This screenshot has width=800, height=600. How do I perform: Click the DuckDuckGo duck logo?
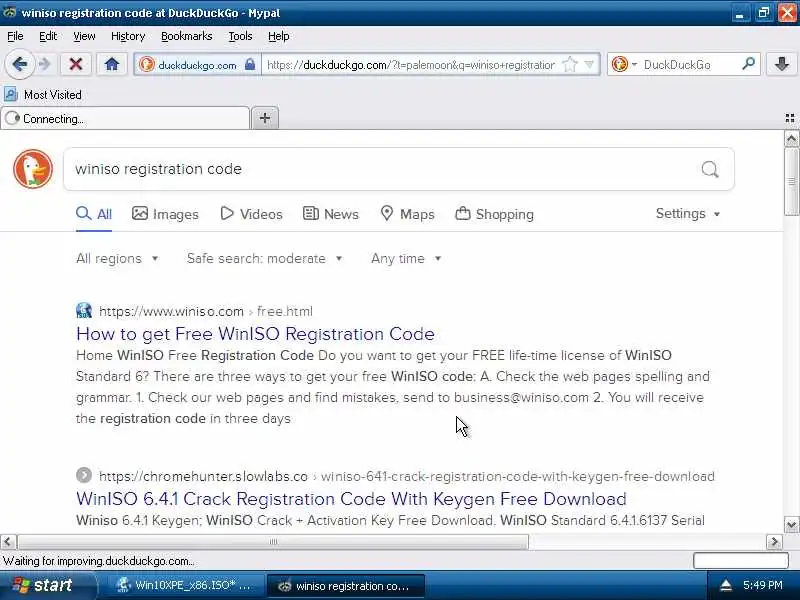point(33,169)
